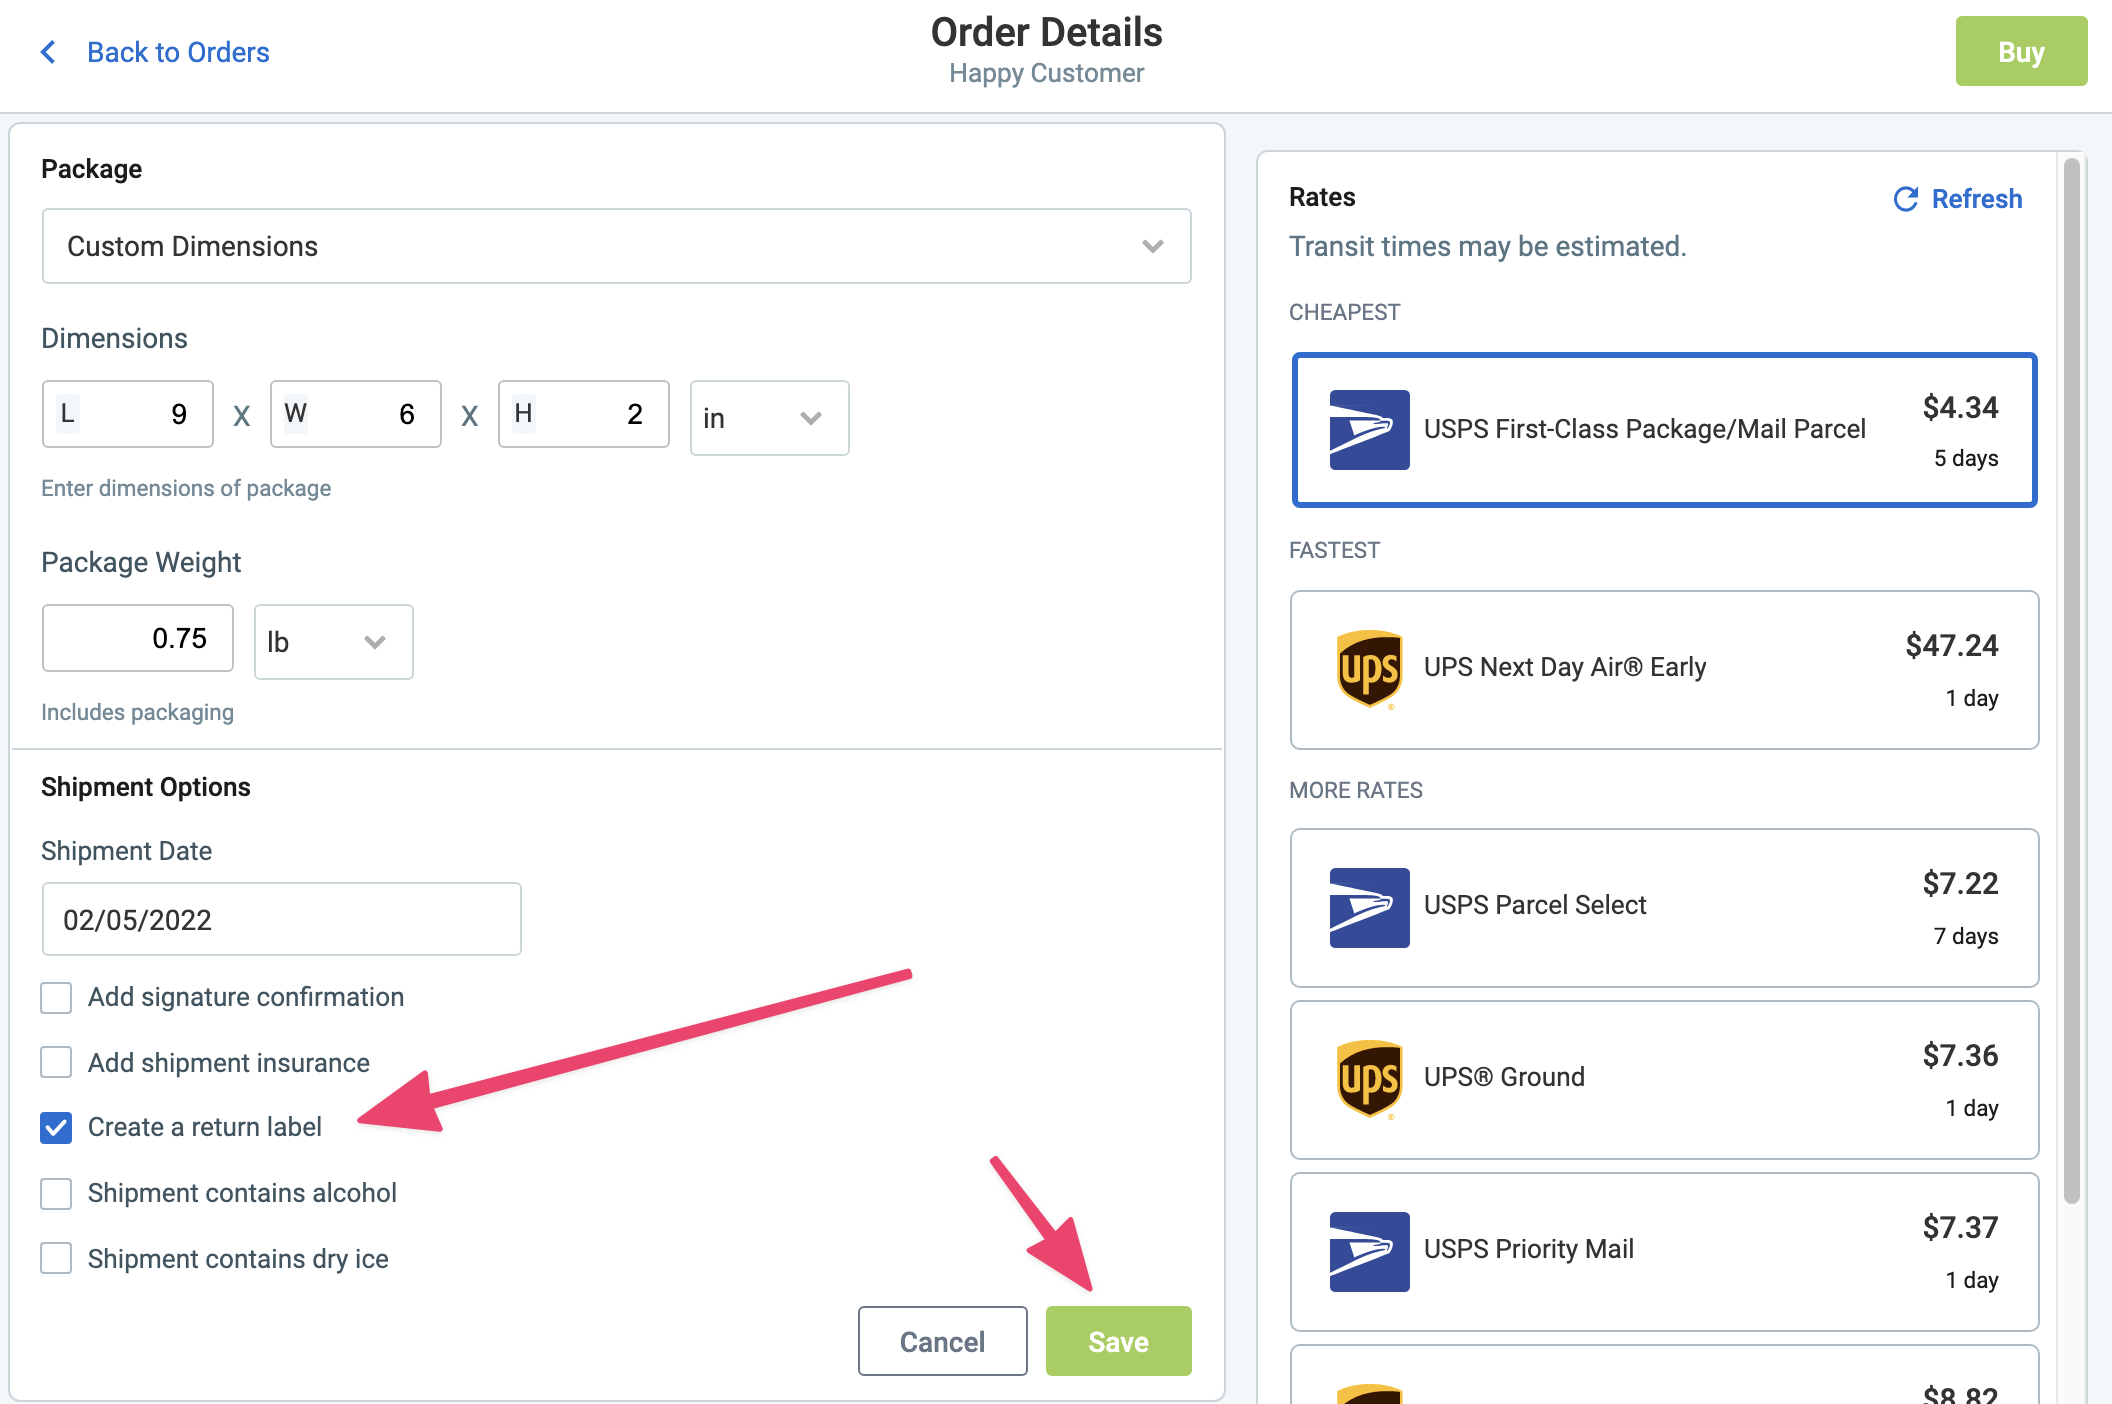Go back via Back to Orders link
This screenshot has width=2112, height=1404.
tap(178, 52)
